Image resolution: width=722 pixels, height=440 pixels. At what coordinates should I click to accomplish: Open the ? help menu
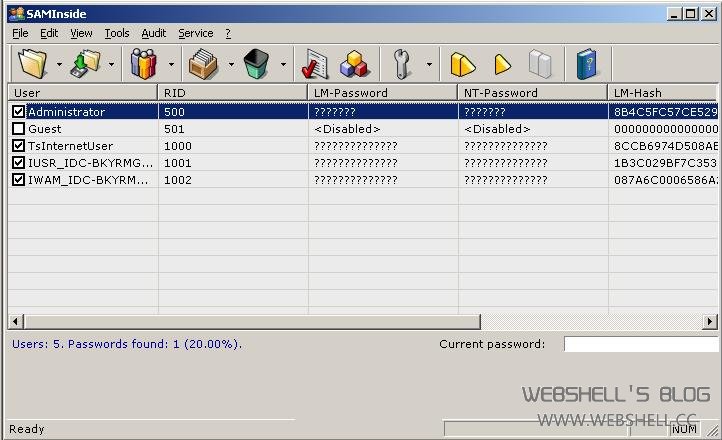point(228,33)
